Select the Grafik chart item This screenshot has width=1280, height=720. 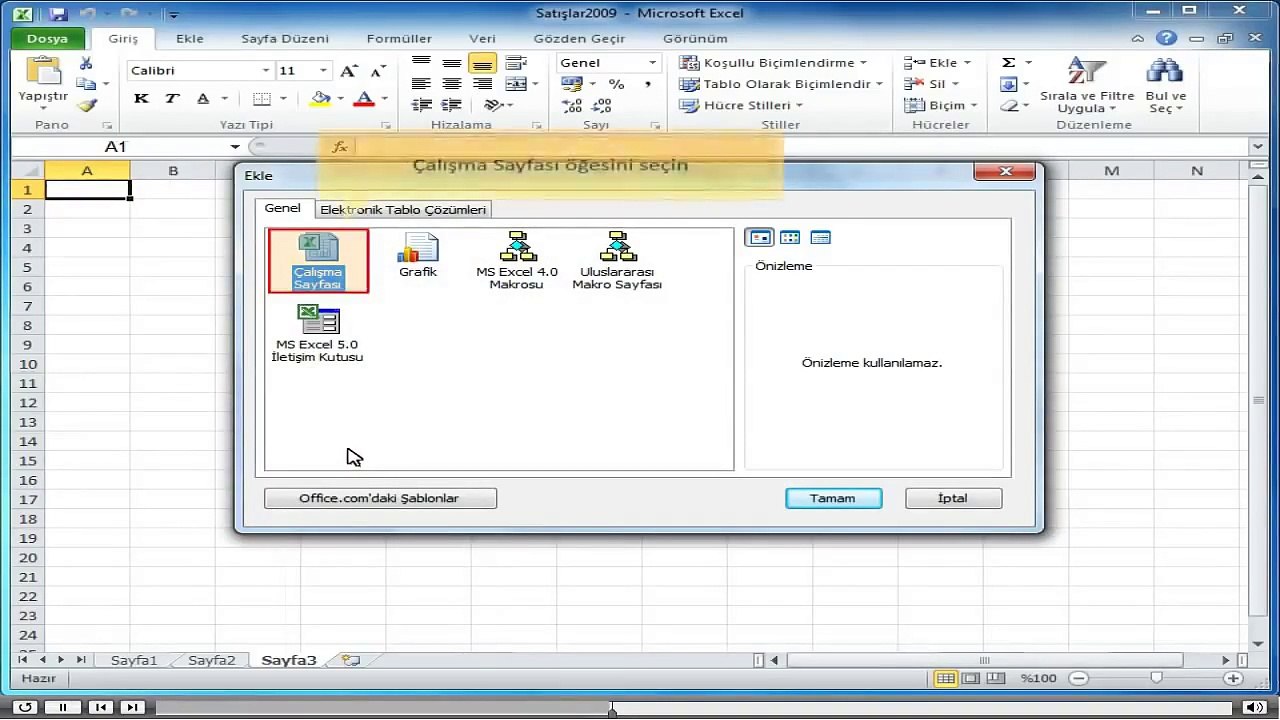point(418,254)
